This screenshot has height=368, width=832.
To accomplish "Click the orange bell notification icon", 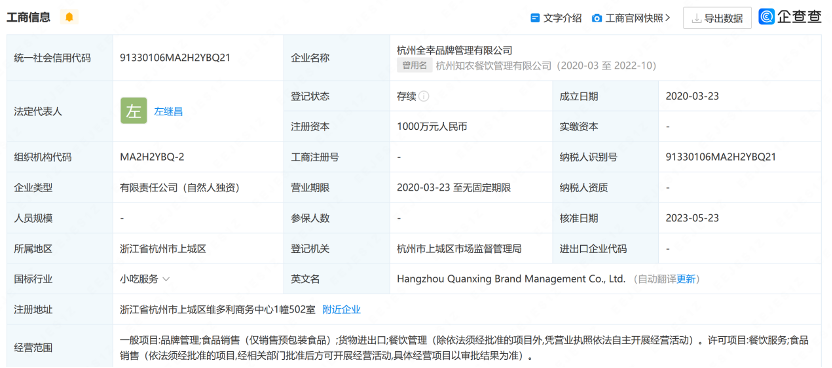I will click(69, 17).
